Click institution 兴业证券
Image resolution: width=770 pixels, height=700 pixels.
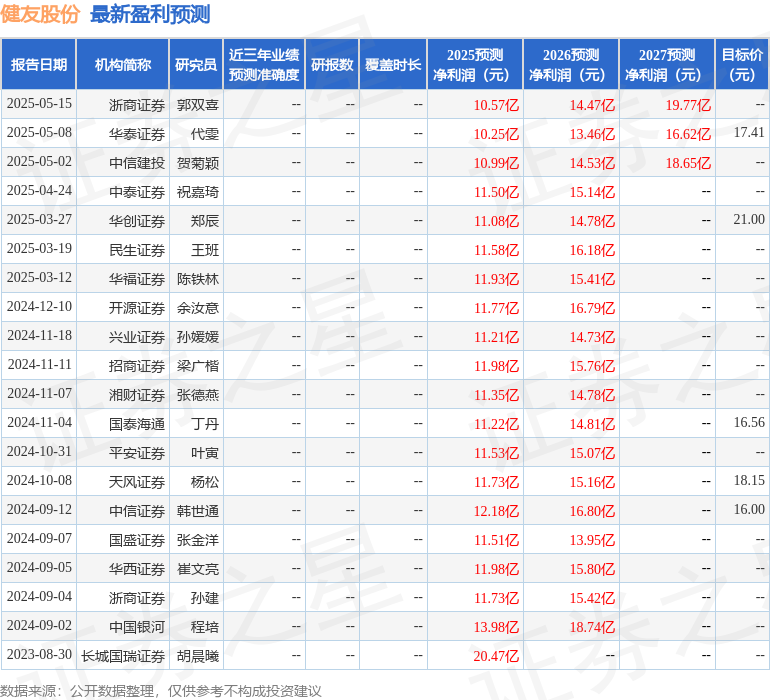click(137, 337)
